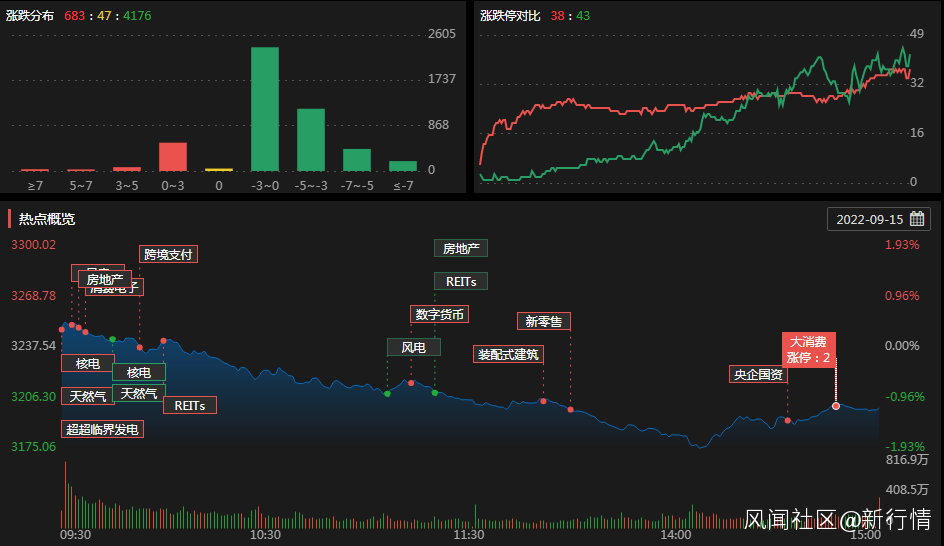Click the 涨跌停对比 panel title

510,16
